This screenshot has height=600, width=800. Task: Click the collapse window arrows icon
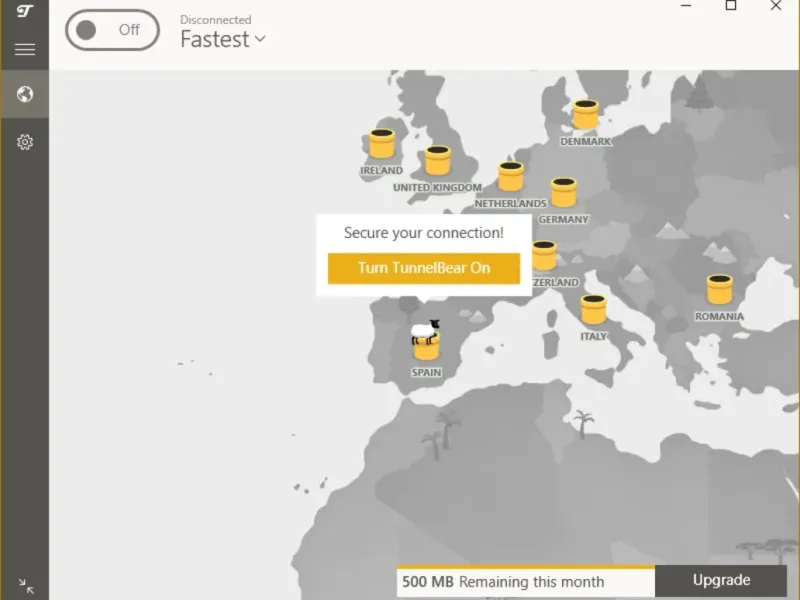(26, 586)
